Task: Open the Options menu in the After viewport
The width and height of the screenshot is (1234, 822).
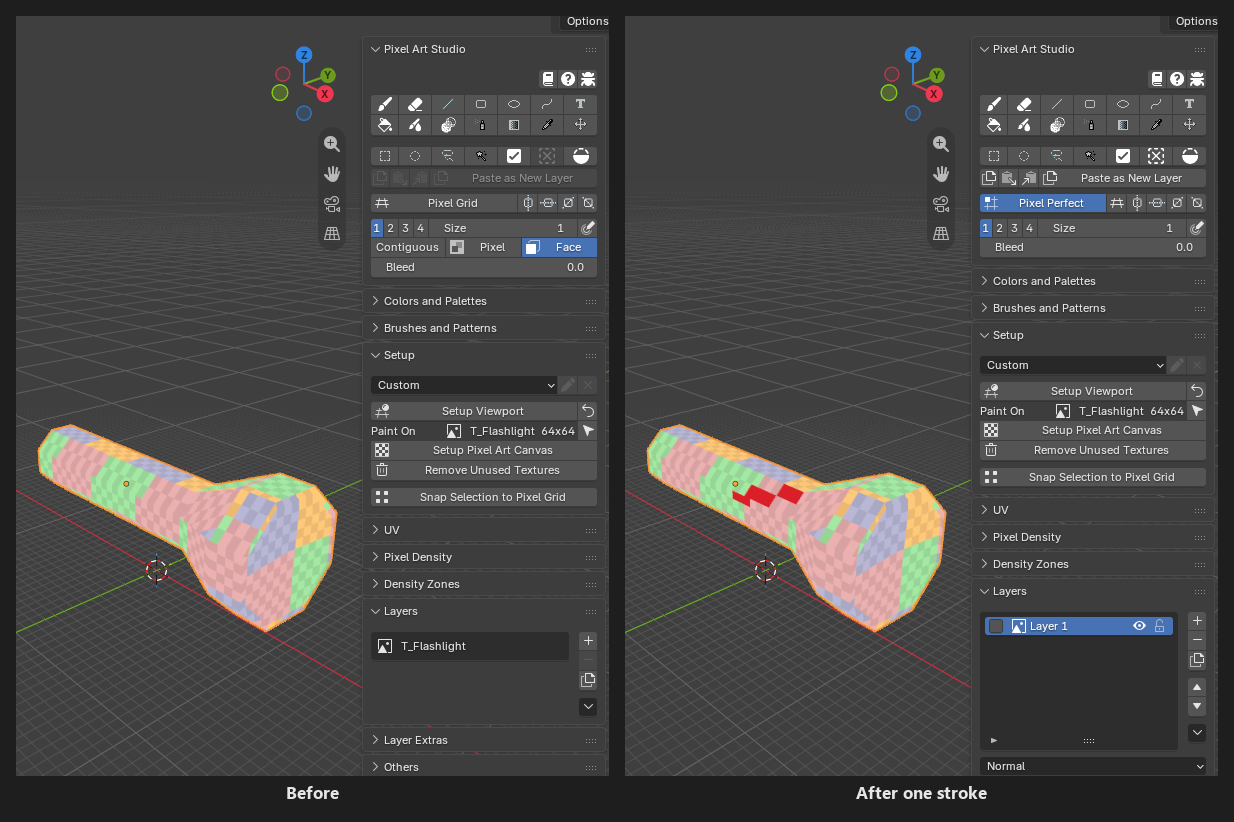Action: pyautogui.click(x=1196, y=21)
